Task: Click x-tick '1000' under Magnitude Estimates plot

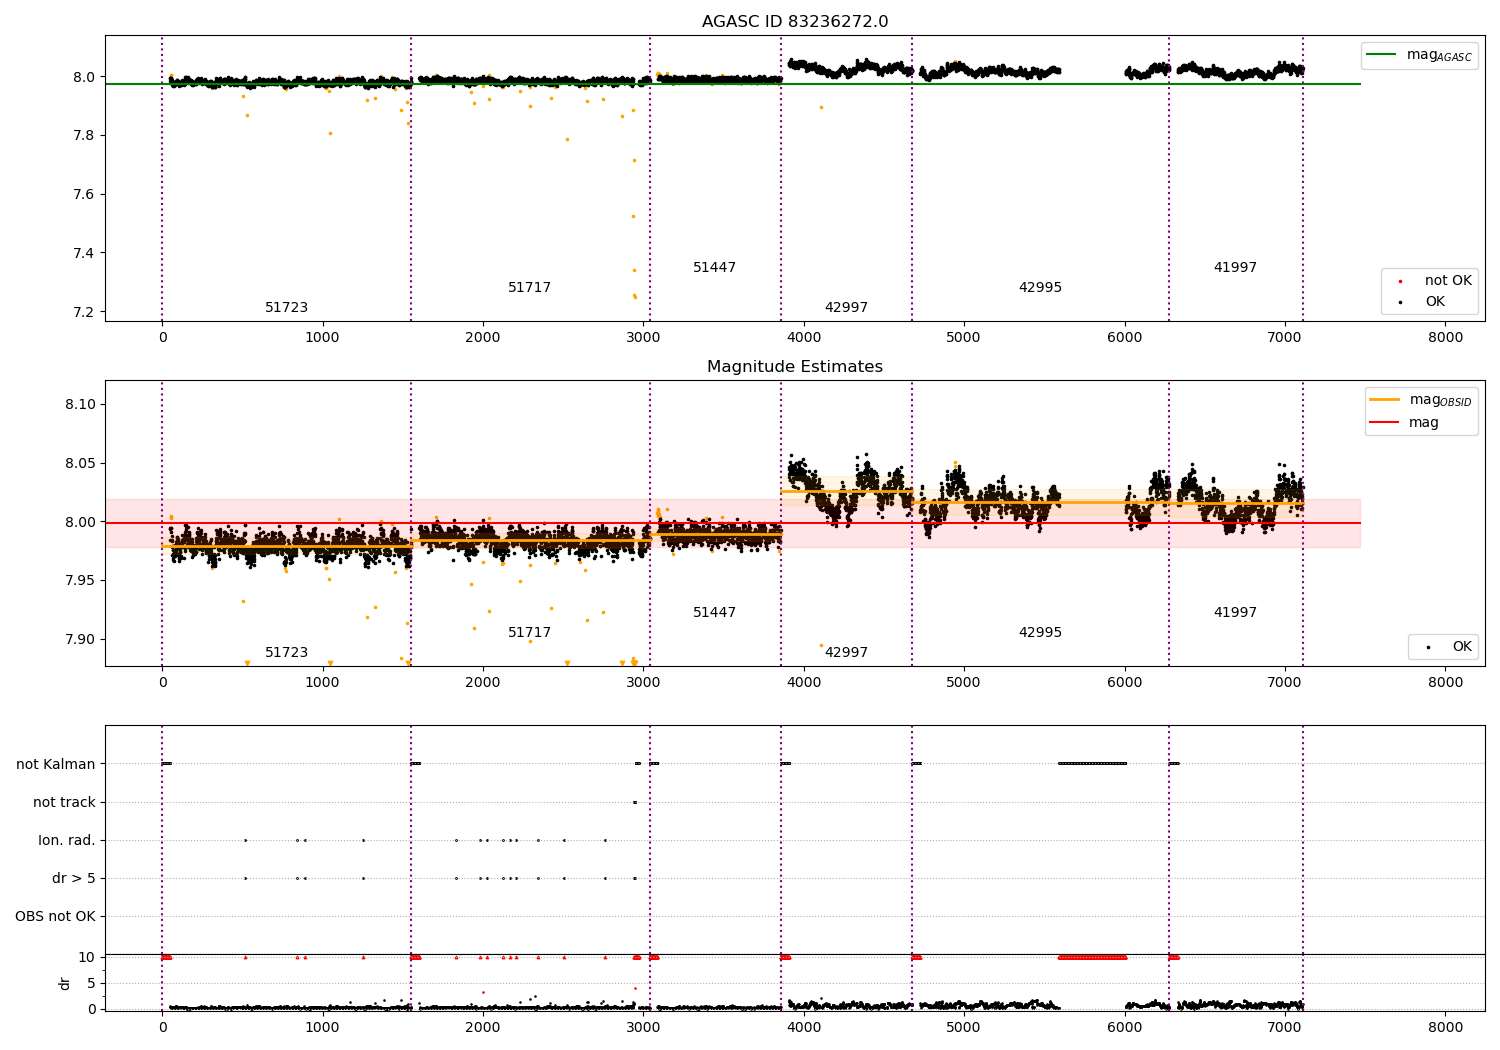Action: click(x=322, y=683)
